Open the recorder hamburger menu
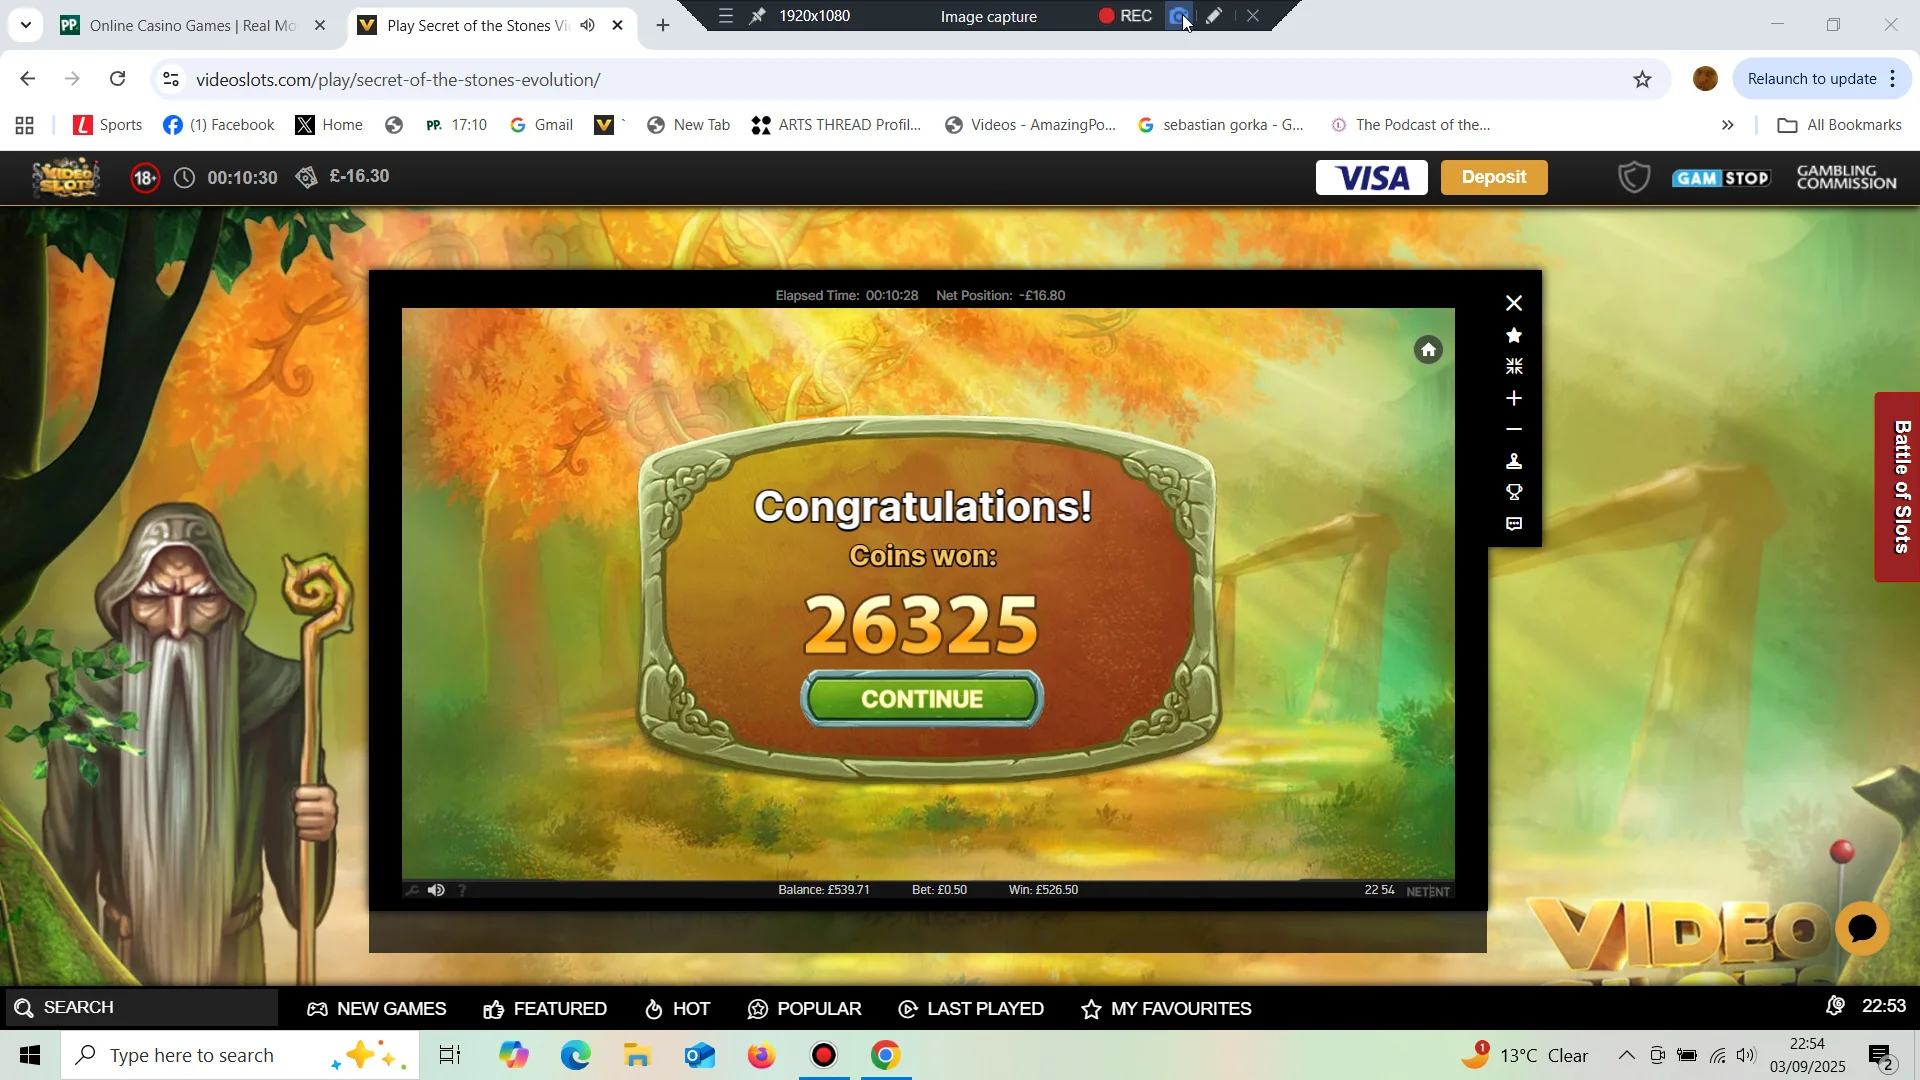 click(726, 16)
